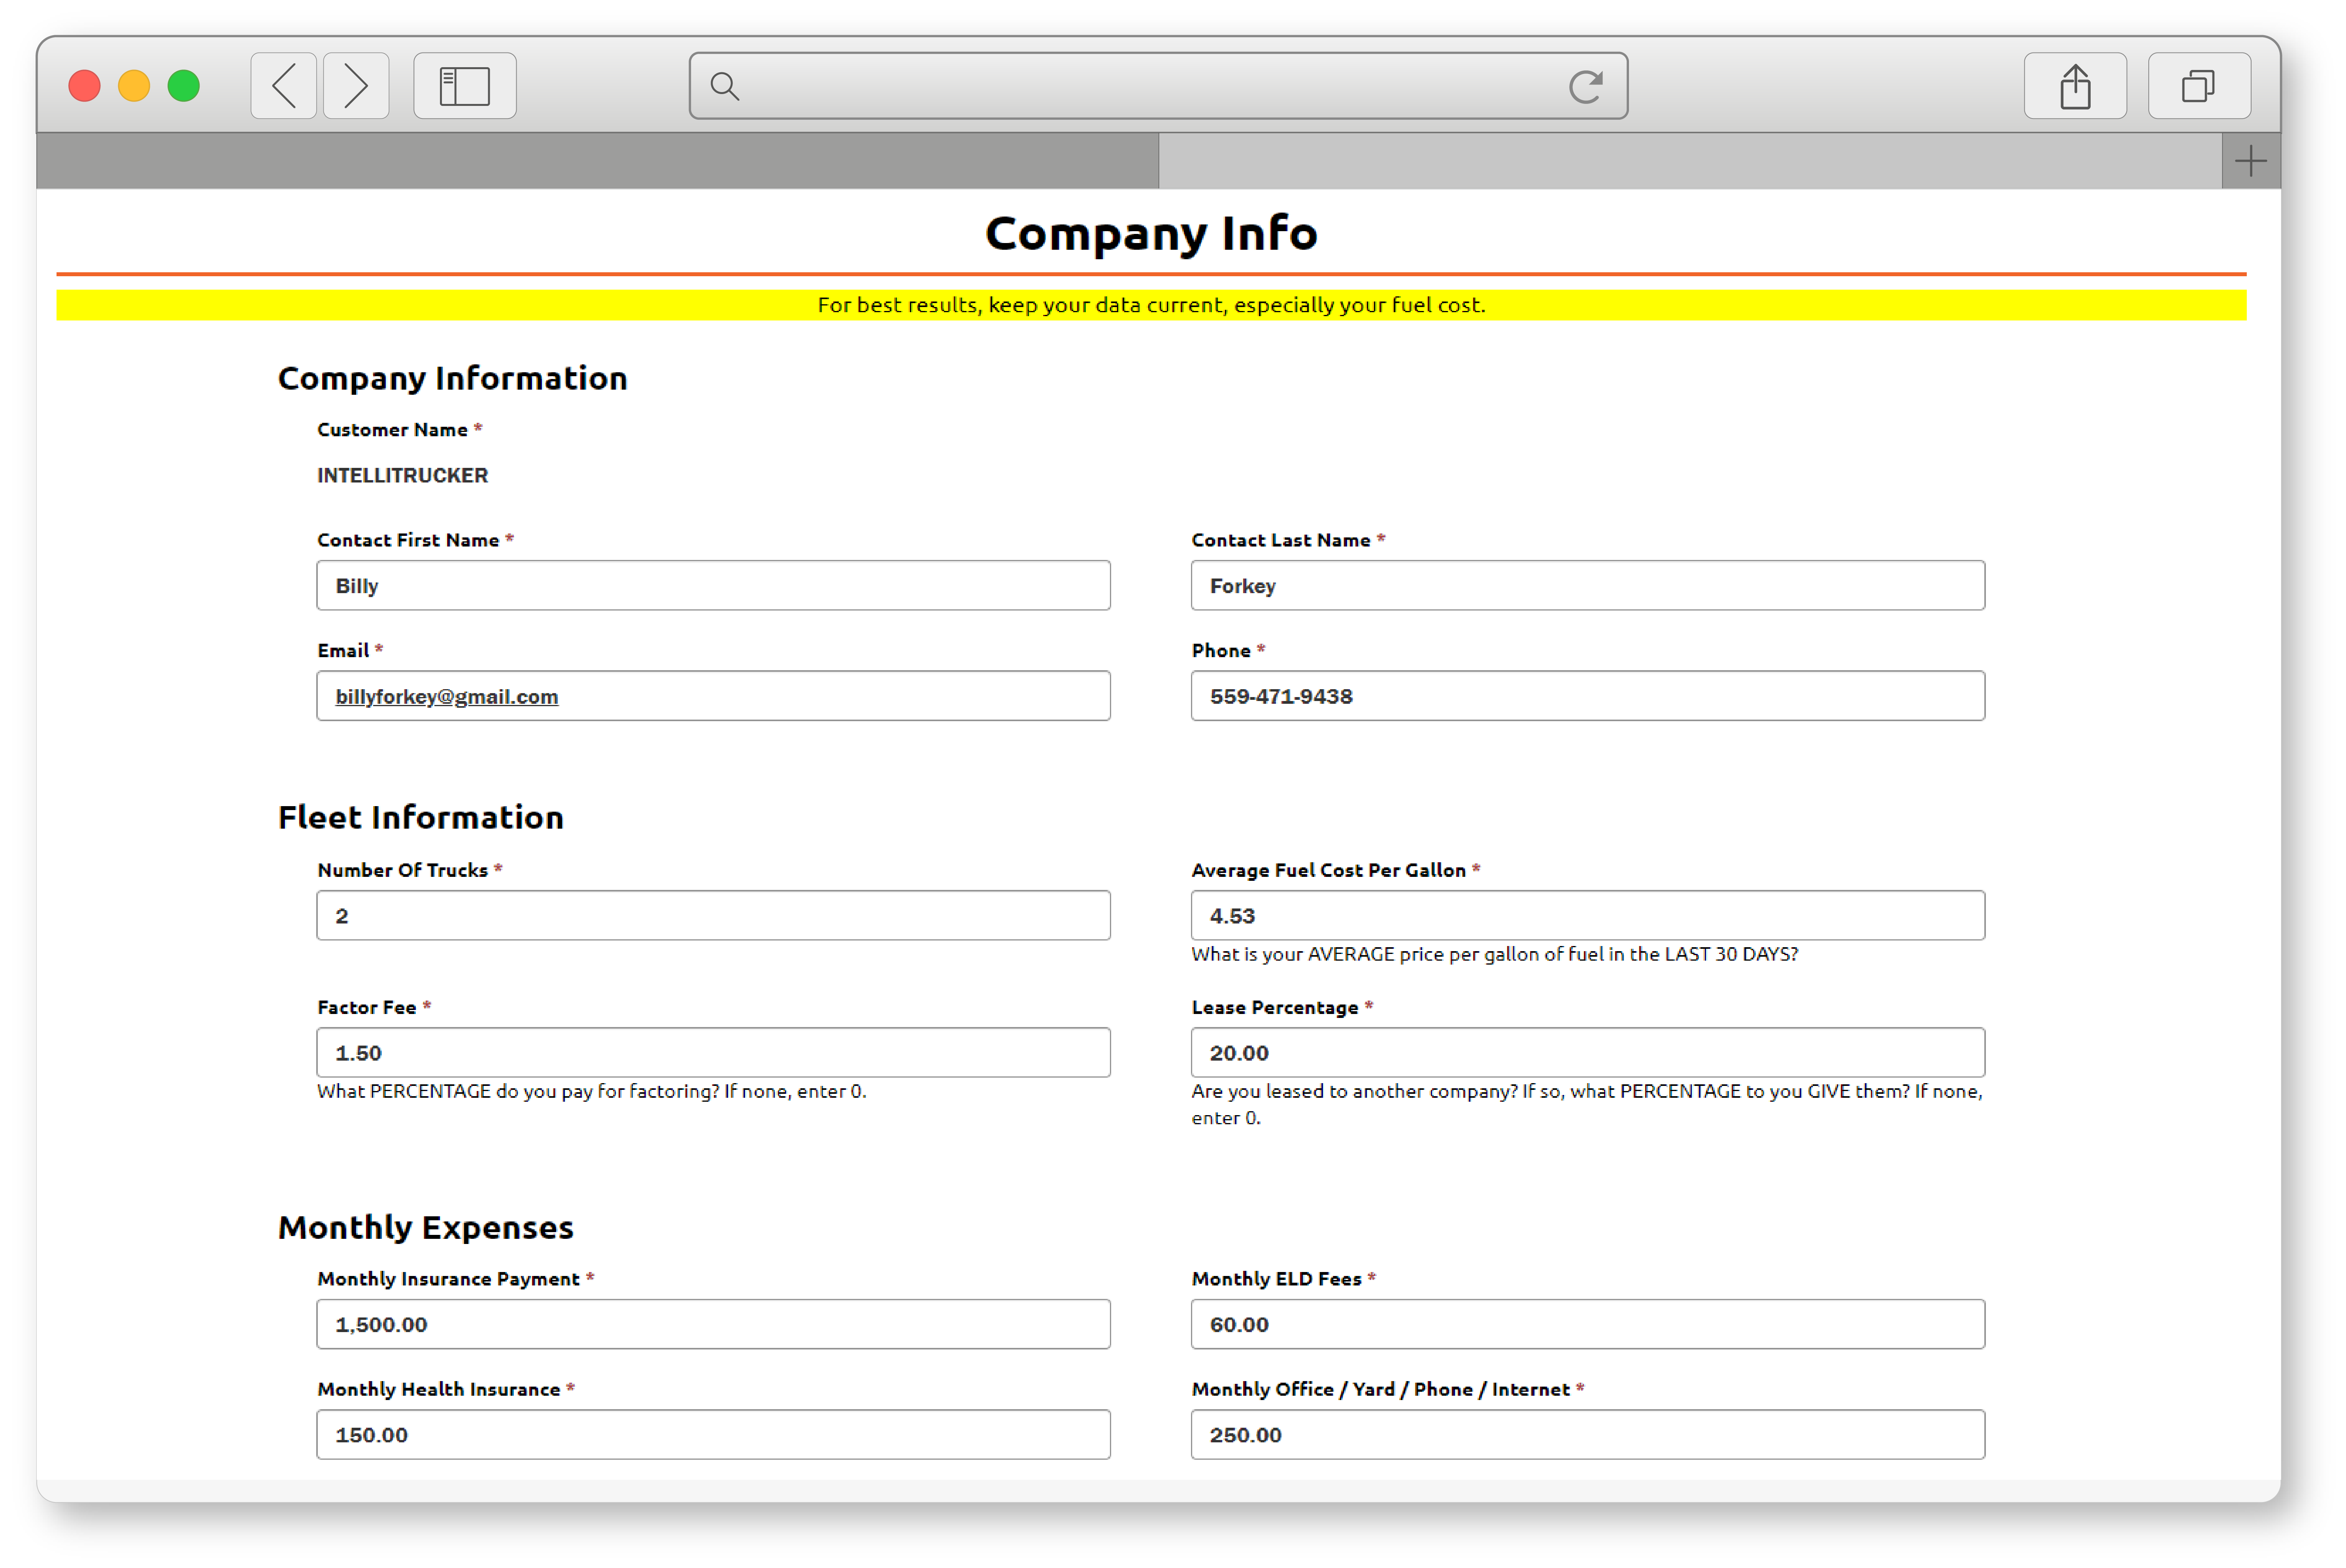This screenshot has height=1568, width=2346.
Task: Click the red close window button
Action: [85, 86]
